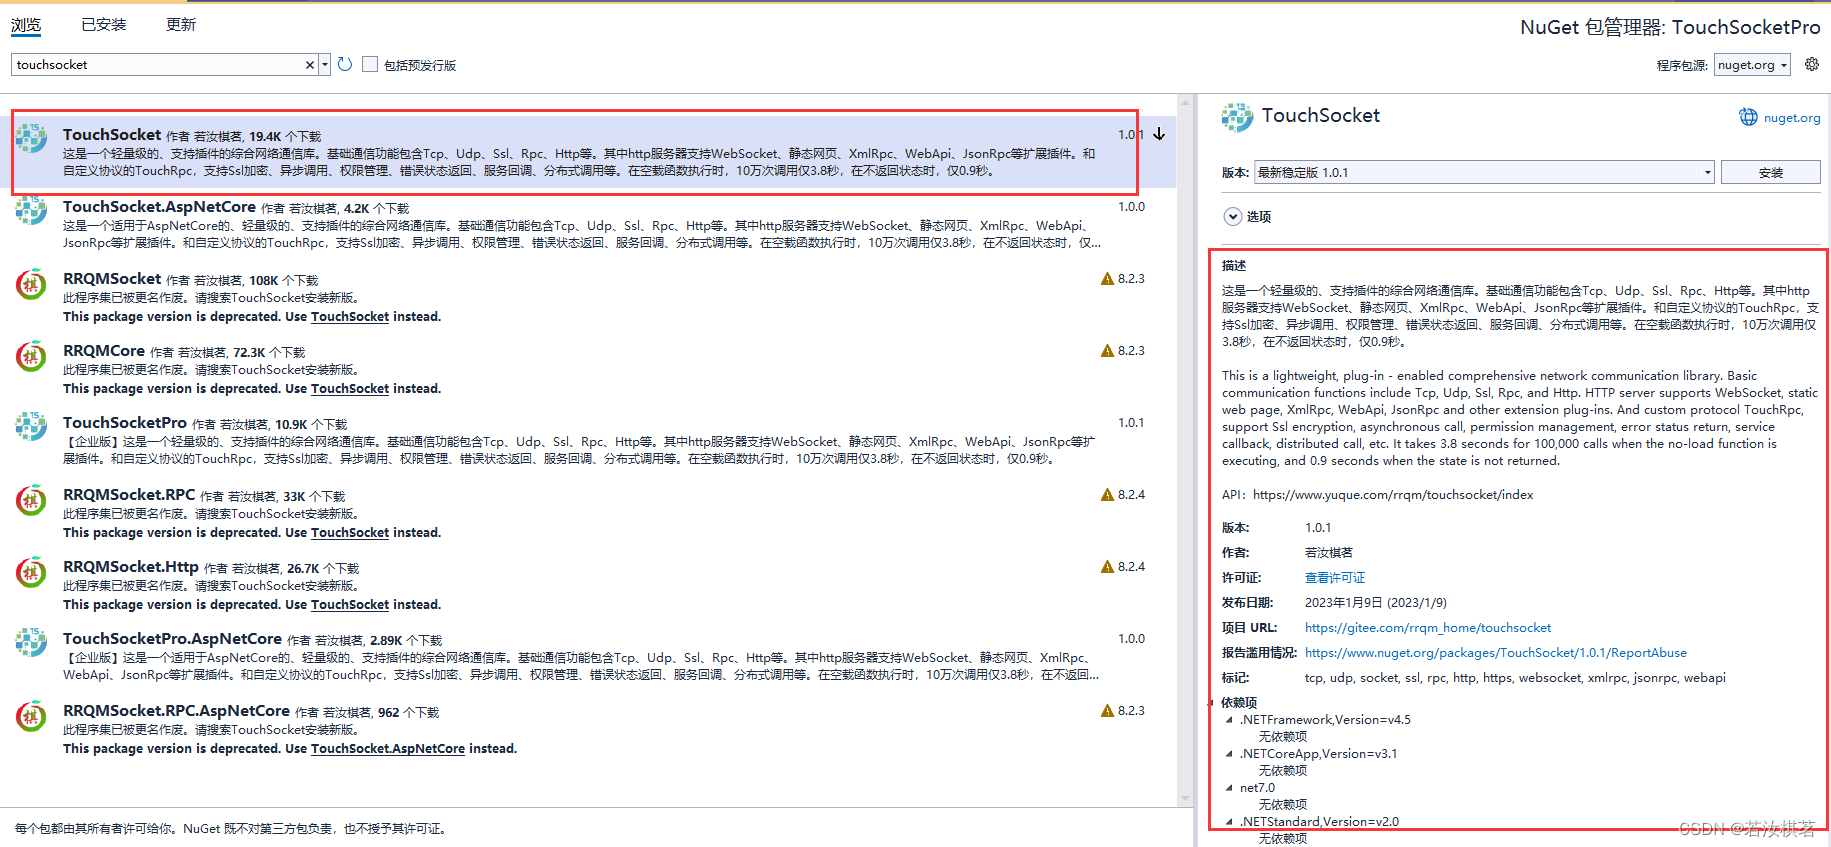Click the RRQMSocket package icon

click(x=31, y=284)
